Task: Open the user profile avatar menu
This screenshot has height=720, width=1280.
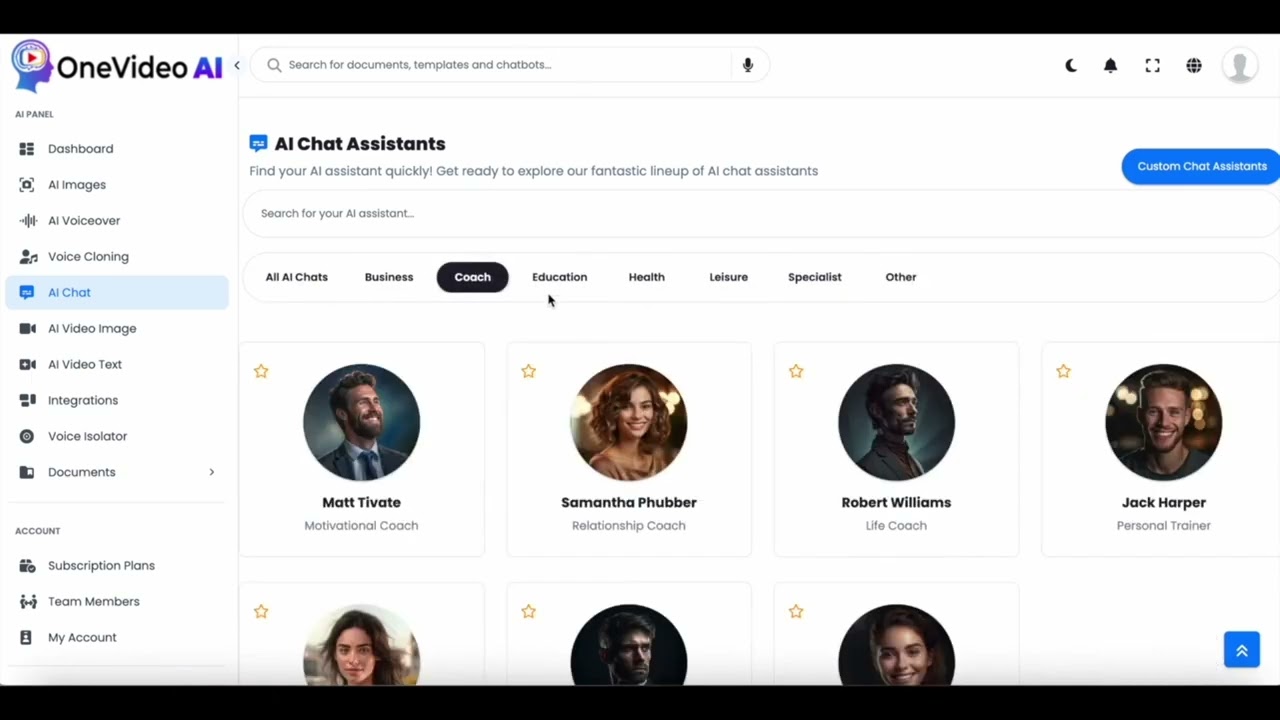Action: coord(1240,65)
